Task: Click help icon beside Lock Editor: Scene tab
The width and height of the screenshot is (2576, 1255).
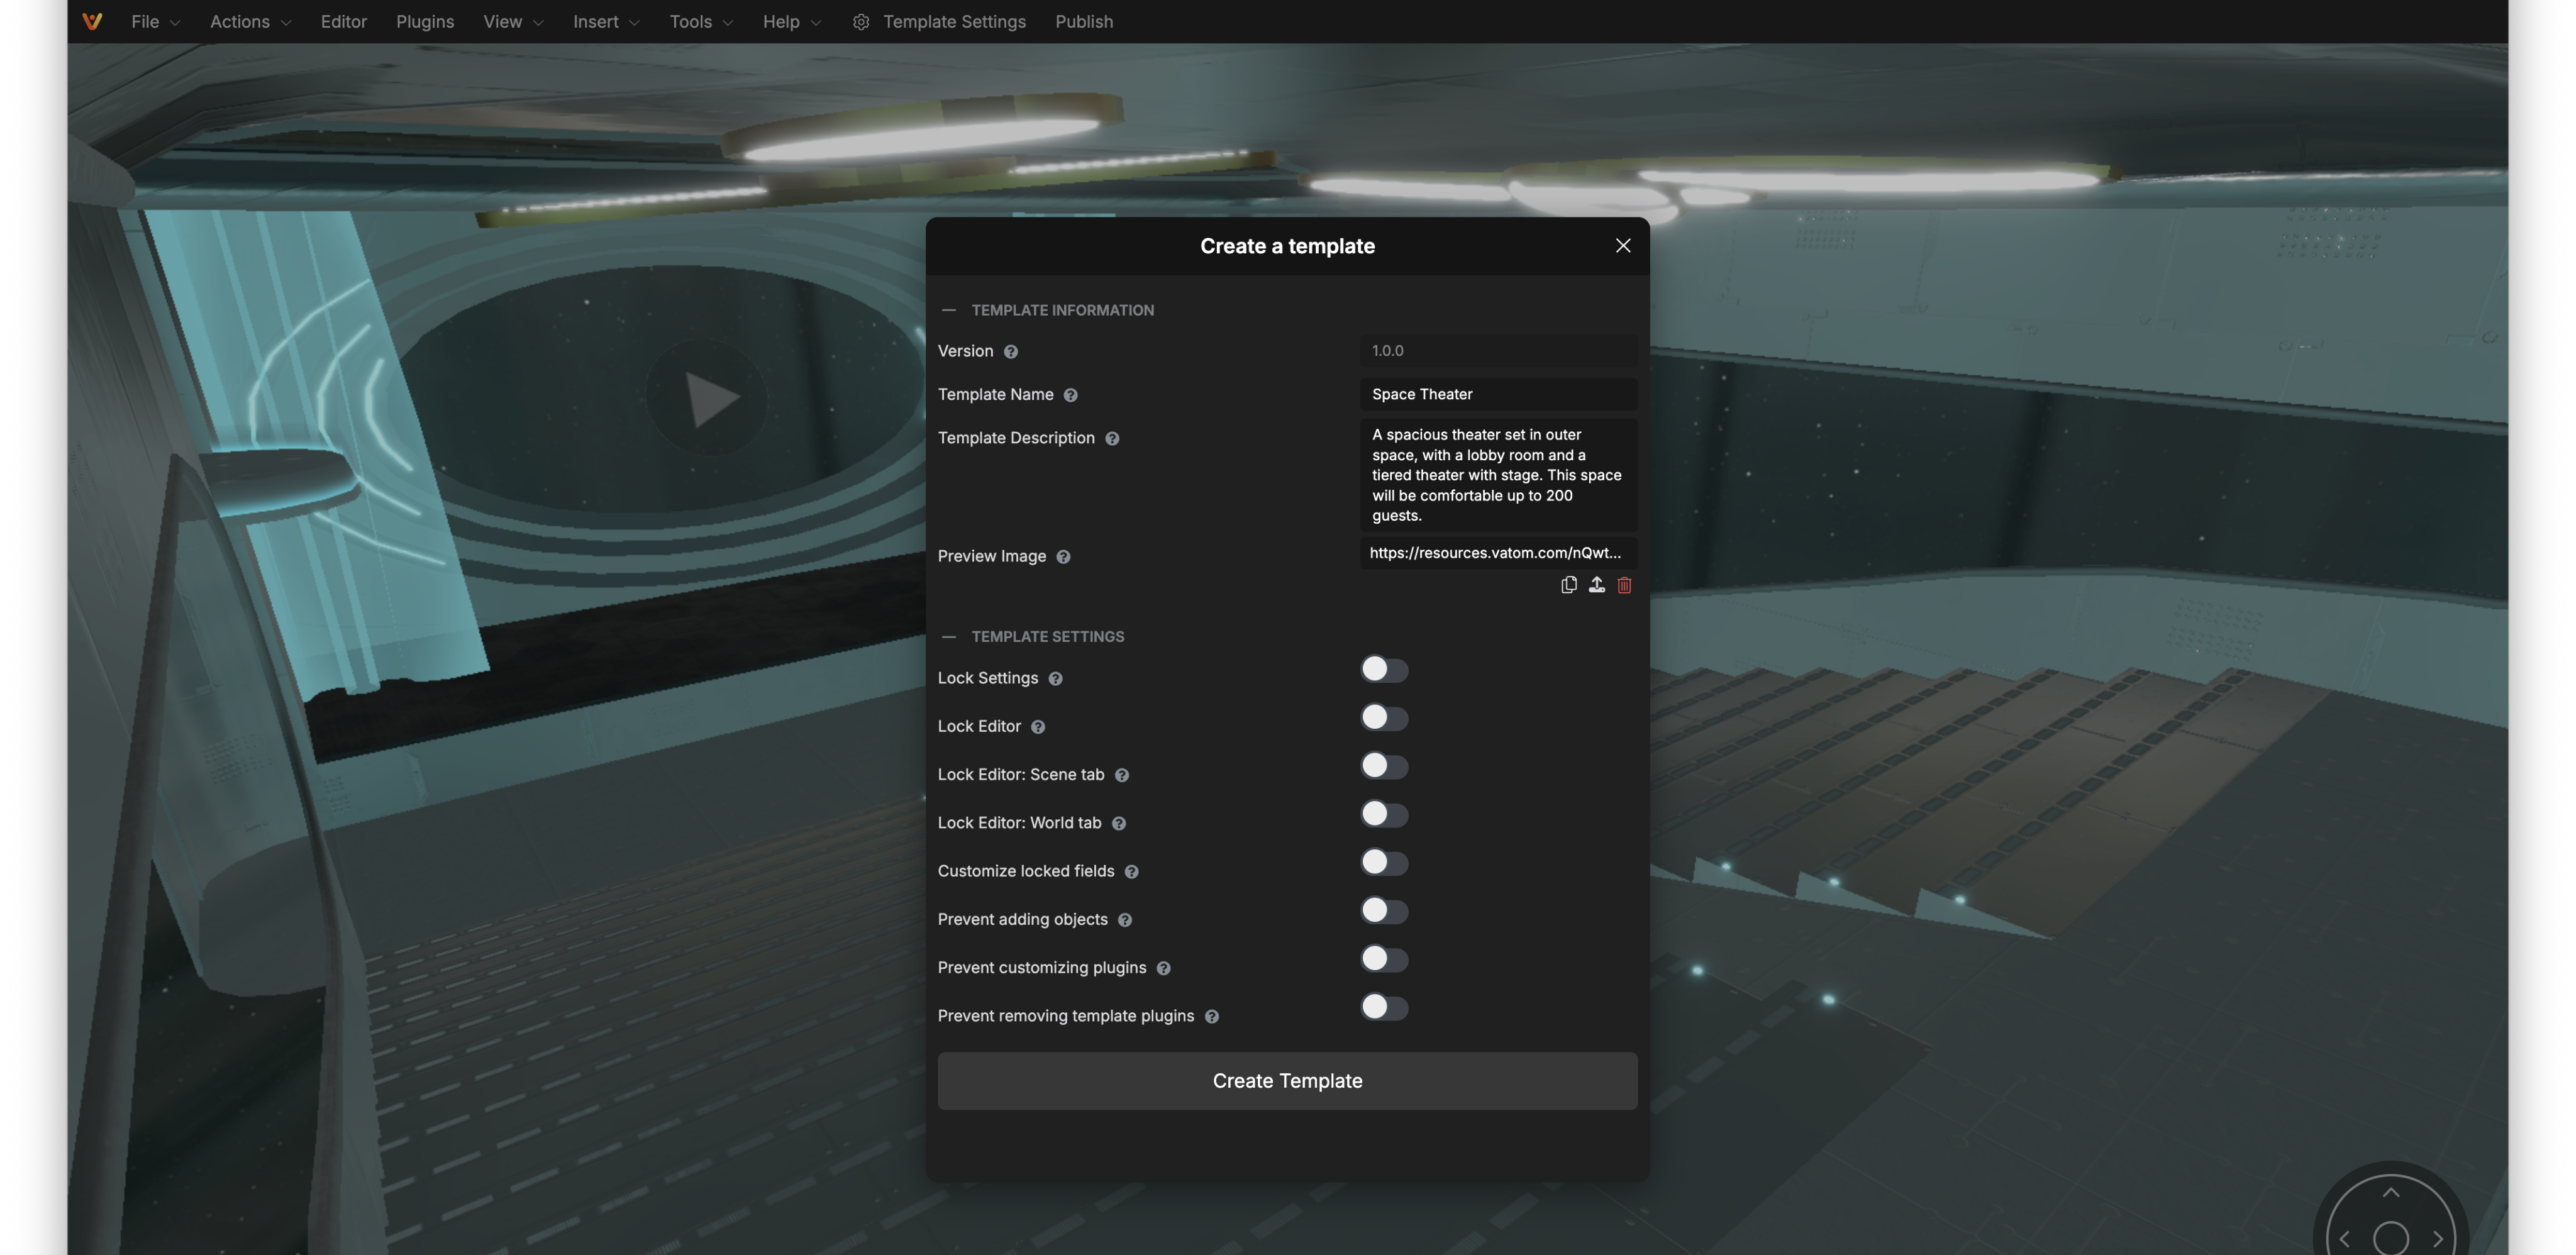Action: (x=1122, y=775)
